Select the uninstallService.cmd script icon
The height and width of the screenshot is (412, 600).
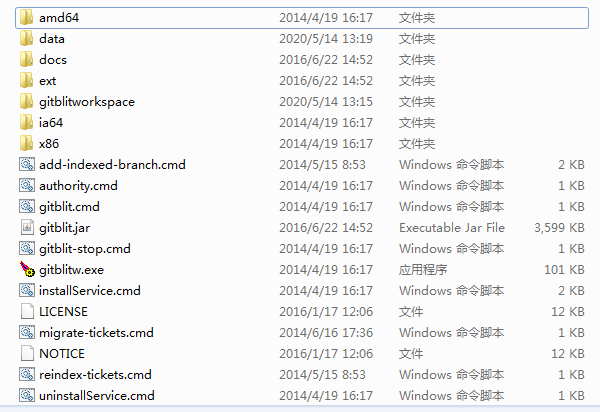[x=27, y=396]
